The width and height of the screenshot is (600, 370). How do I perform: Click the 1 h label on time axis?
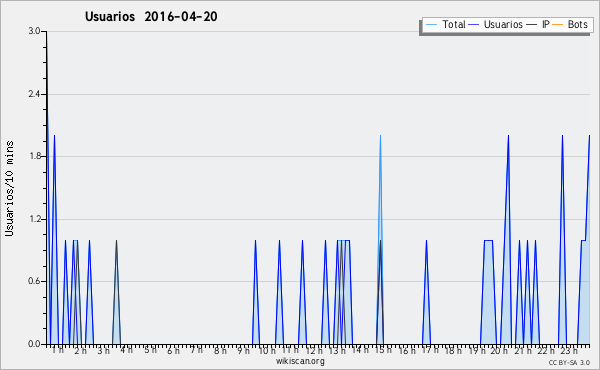pyautogui.click(x=58, y=350)
